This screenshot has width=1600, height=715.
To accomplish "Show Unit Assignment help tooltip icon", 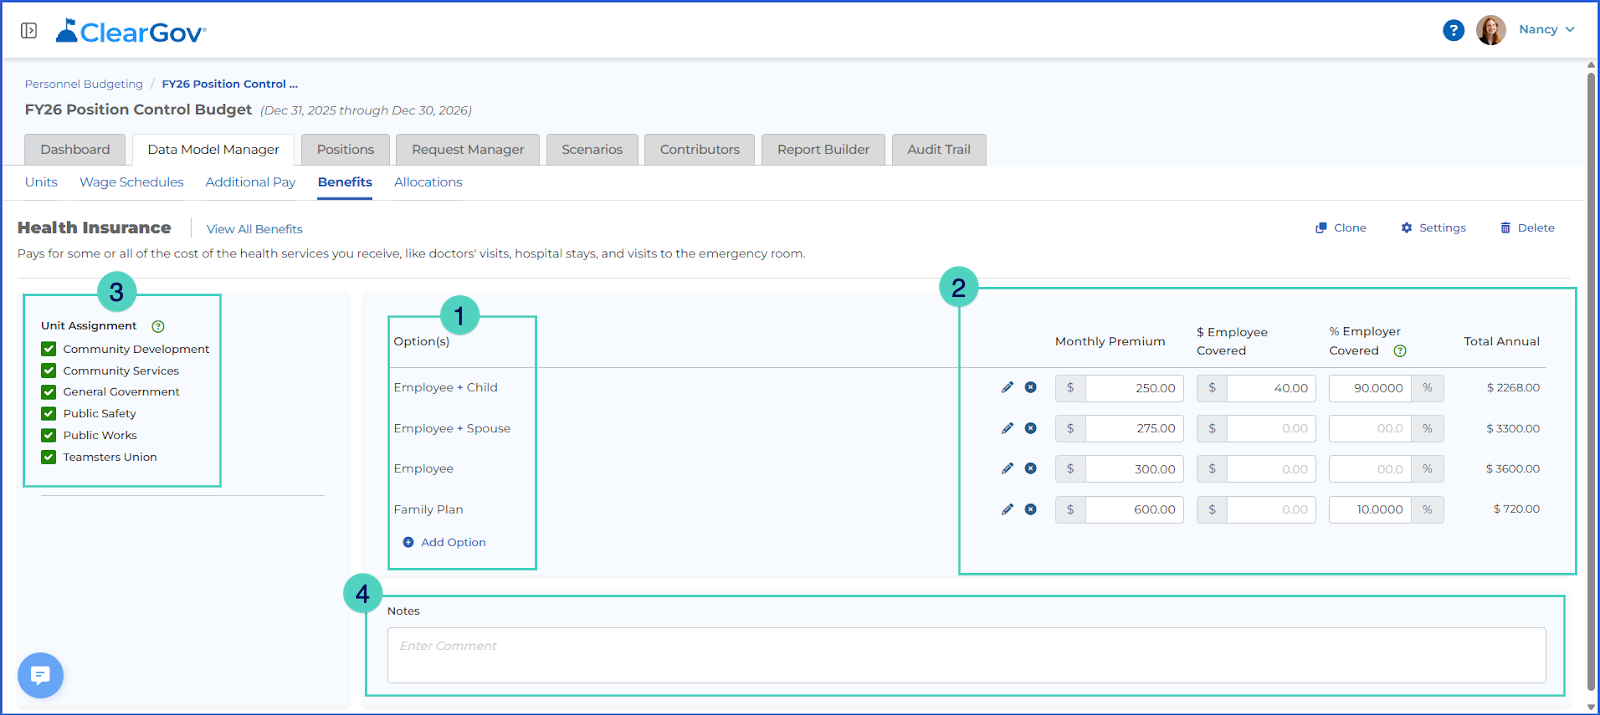I will (x=158, y=326).
